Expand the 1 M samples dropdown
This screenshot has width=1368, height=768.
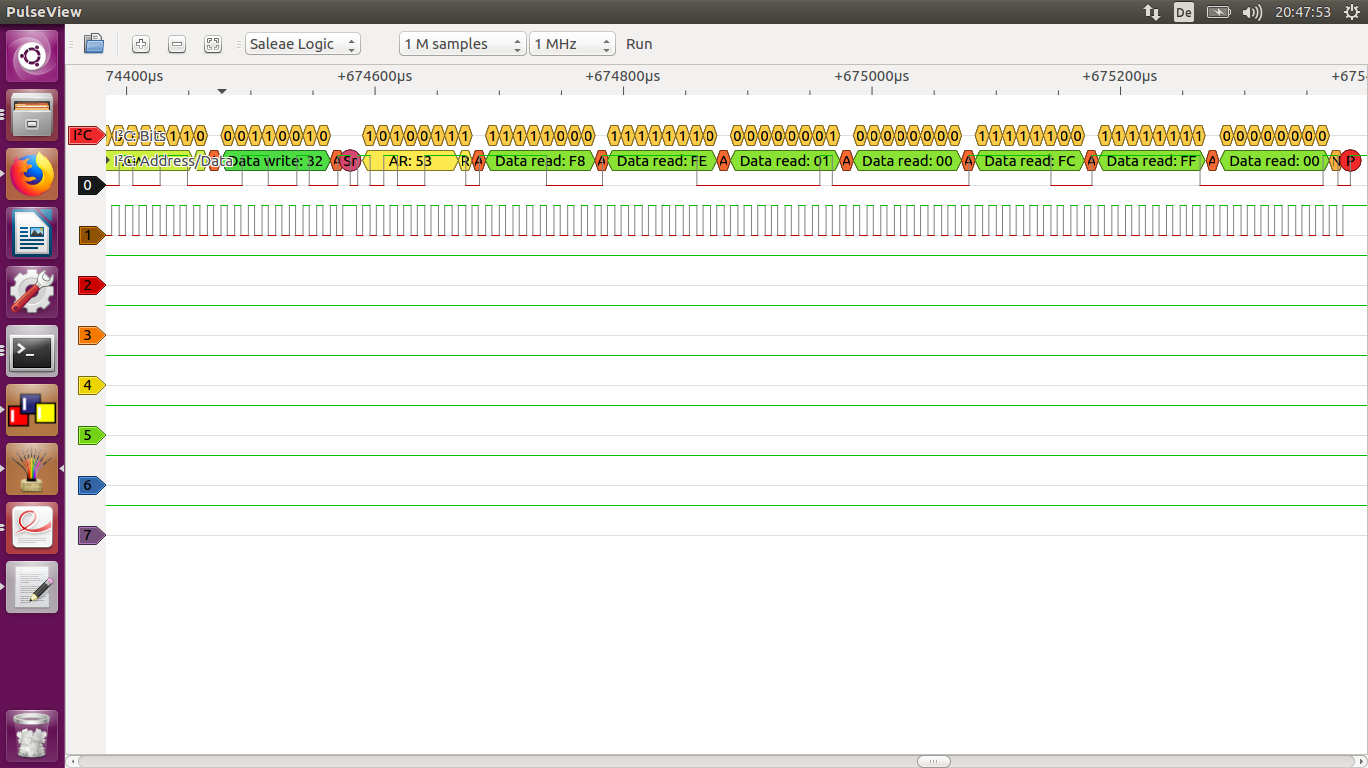tap(462, 44)
